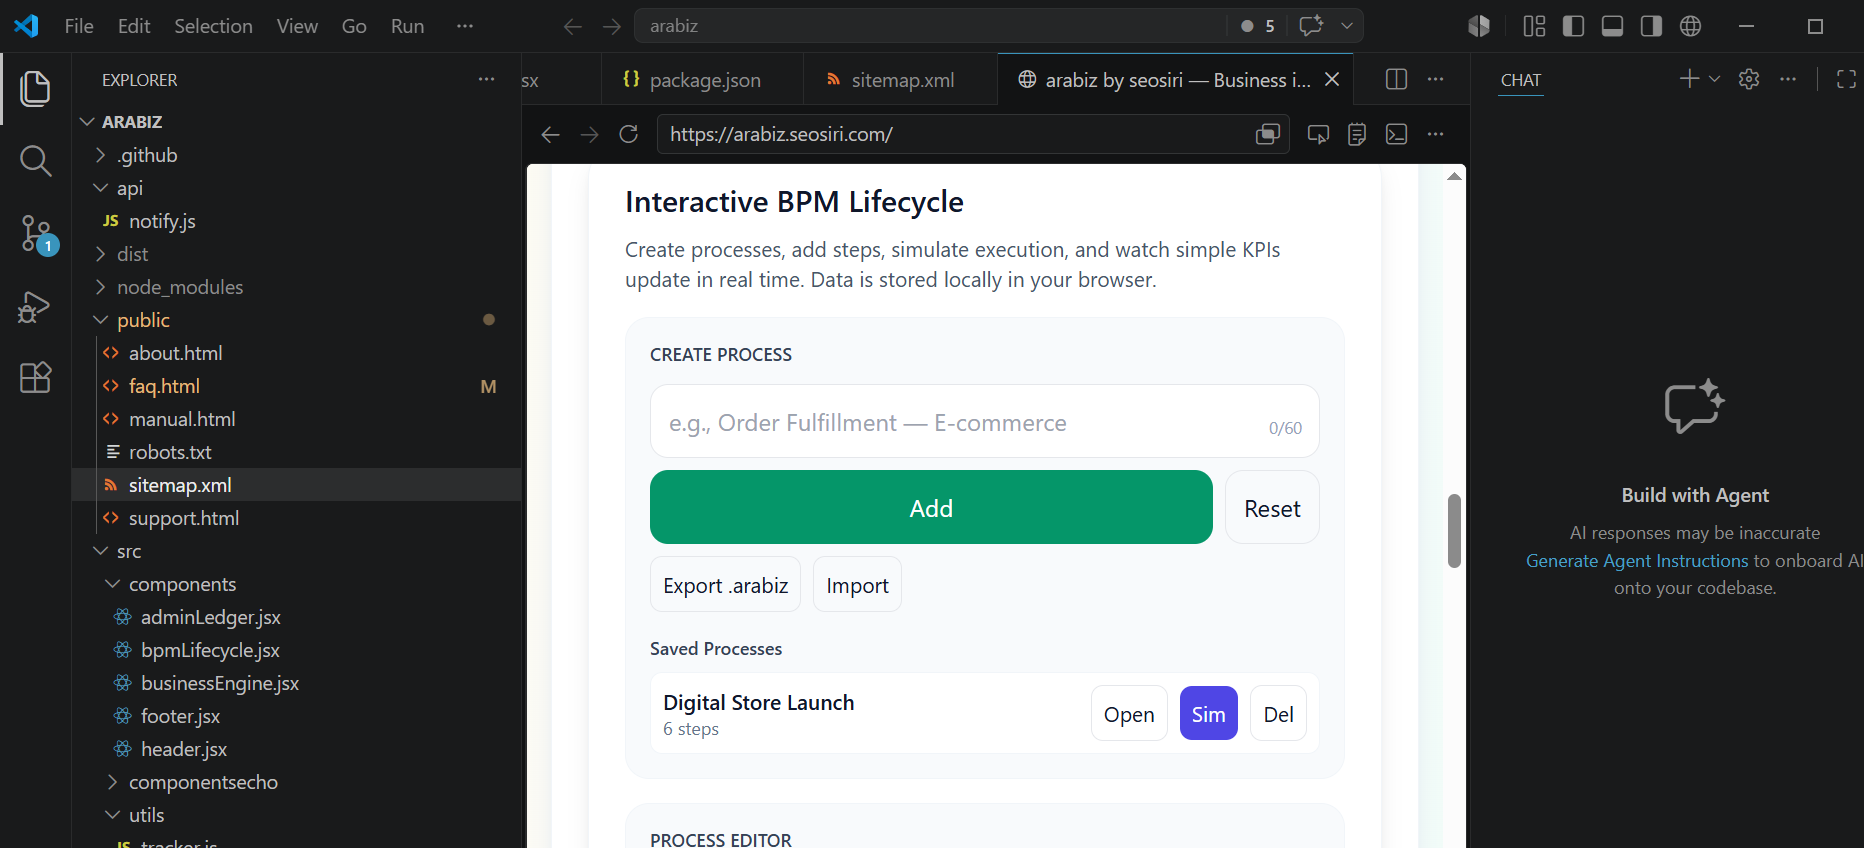Click browser back arrow in preview
1864x848 pixels.
click(x=550, y=134)
